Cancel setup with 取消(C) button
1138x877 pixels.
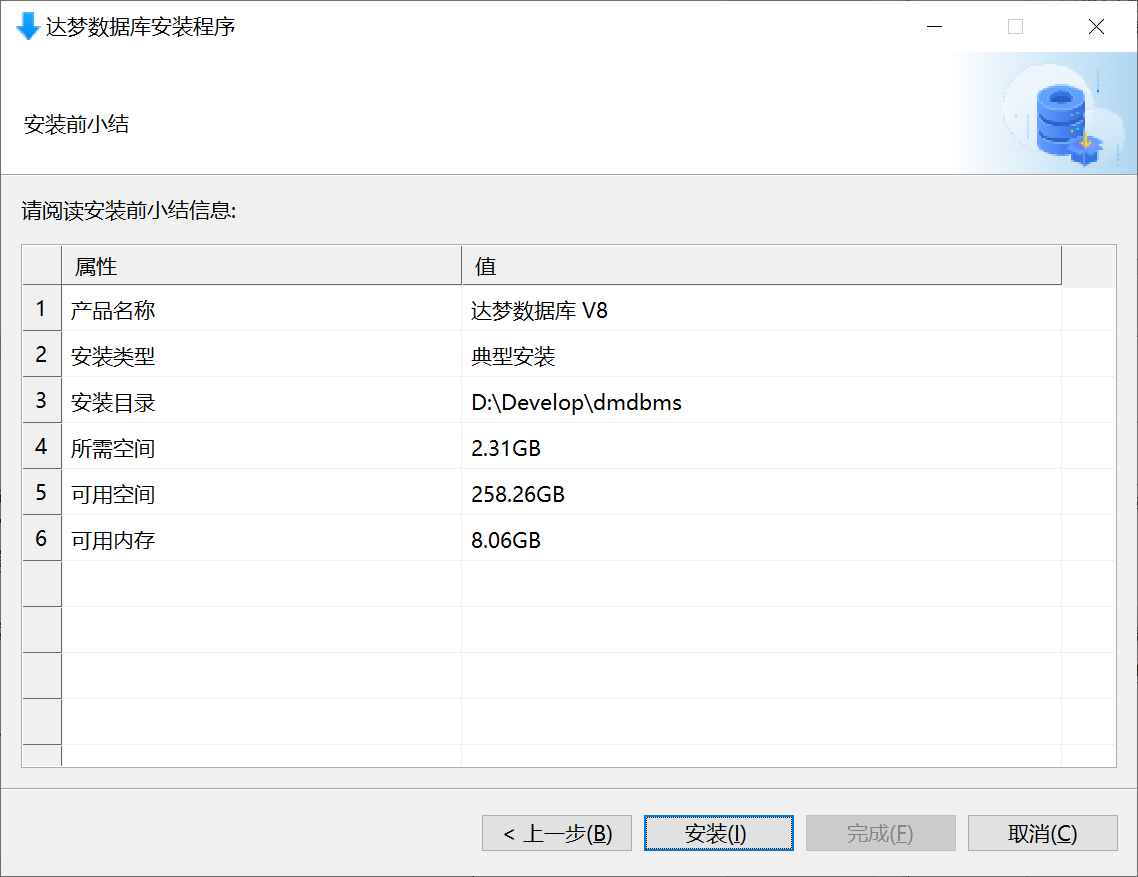pos(1042,833)
